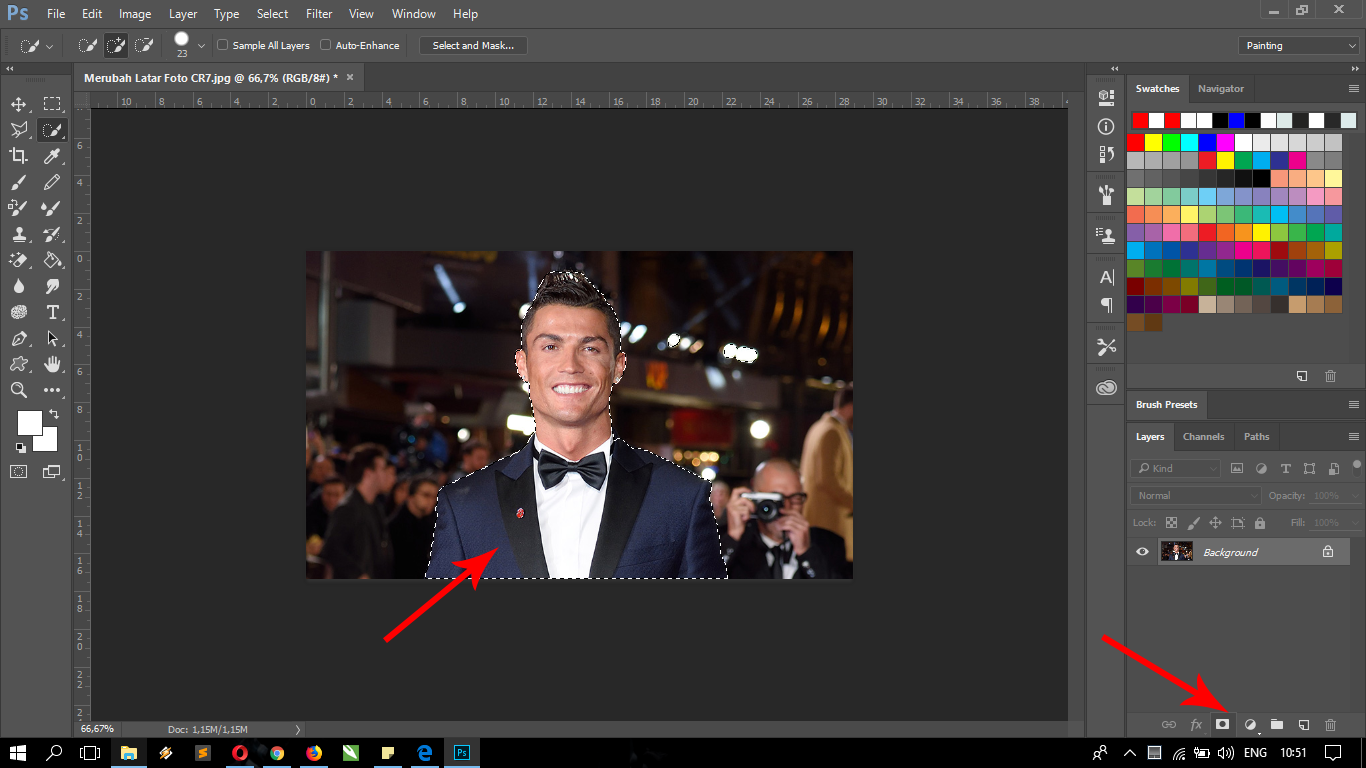Select the Hand tool
This screenshot has width=1366, height=768.
[x=52, y=364]
